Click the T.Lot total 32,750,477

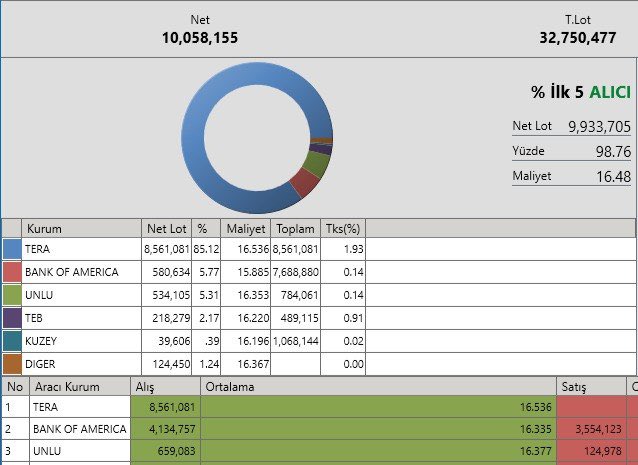578,38
